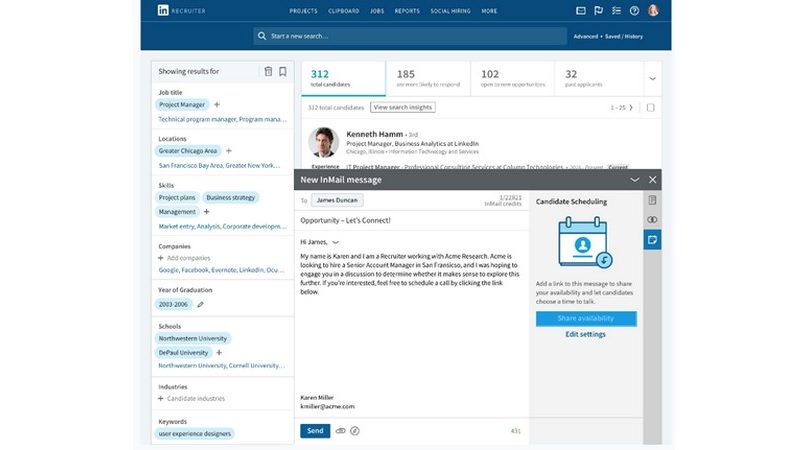Select the 102 open to new opportunities tab
The width and height of the screenshot is (800, 450).
click(x=512, y=78)
